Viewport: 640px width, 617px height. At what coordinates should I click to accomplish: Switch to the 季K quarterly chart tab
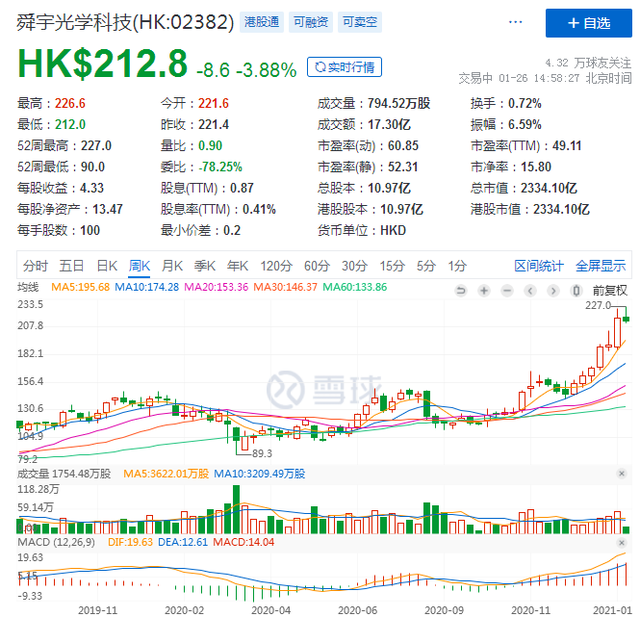(x=204, y=266)
